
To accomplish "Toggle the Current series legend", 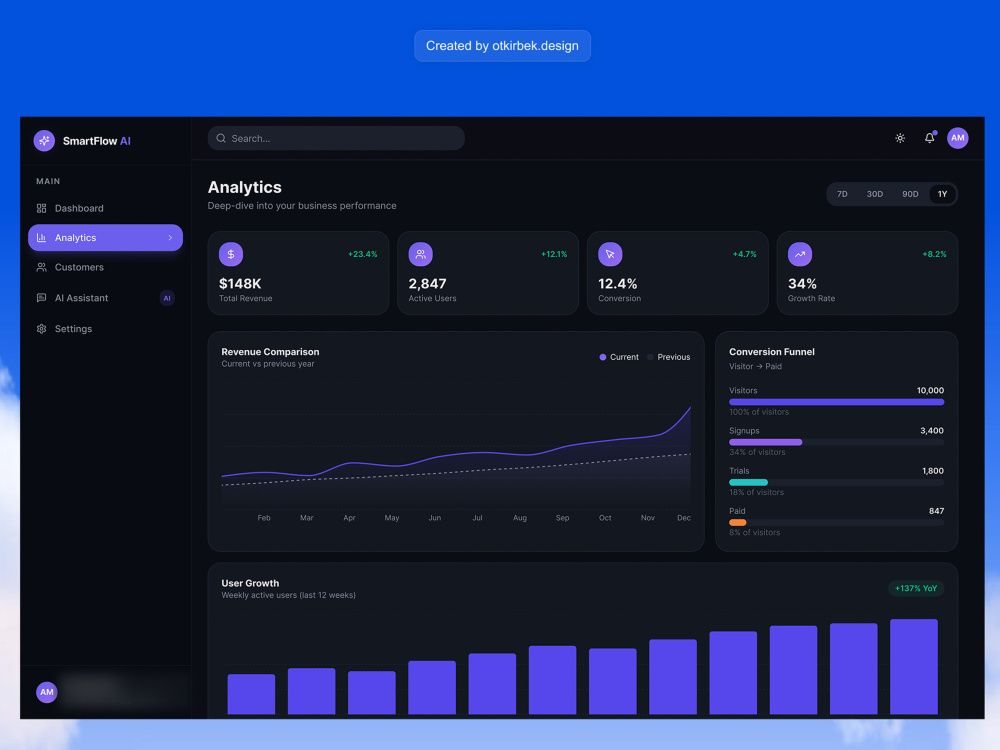I will [619, 357].
